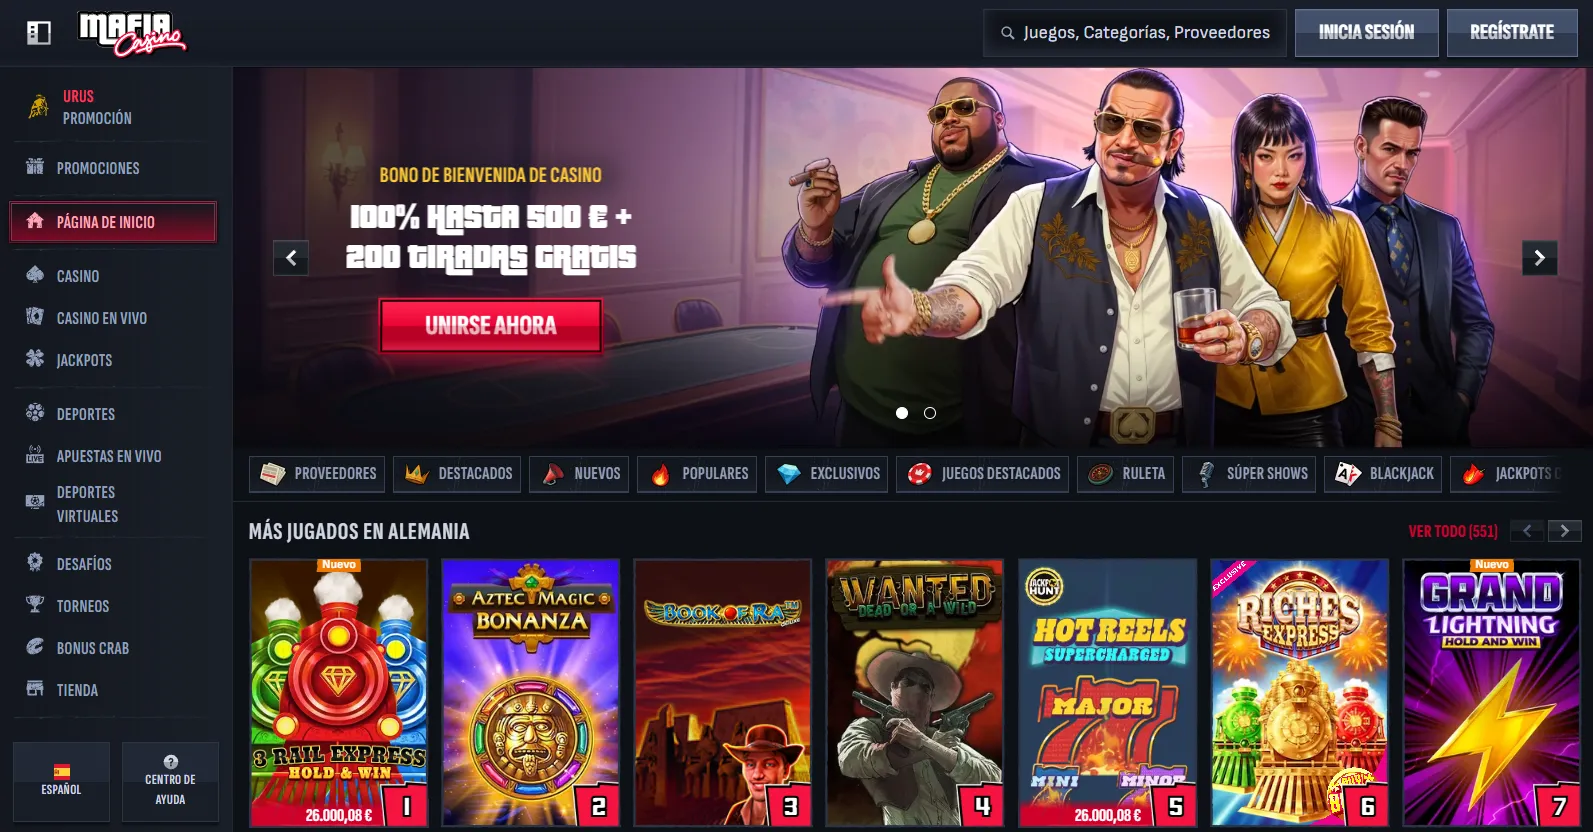Open Deportes Virtuales icon
This screenshot has width=1593, height=832.
point(35,503)
